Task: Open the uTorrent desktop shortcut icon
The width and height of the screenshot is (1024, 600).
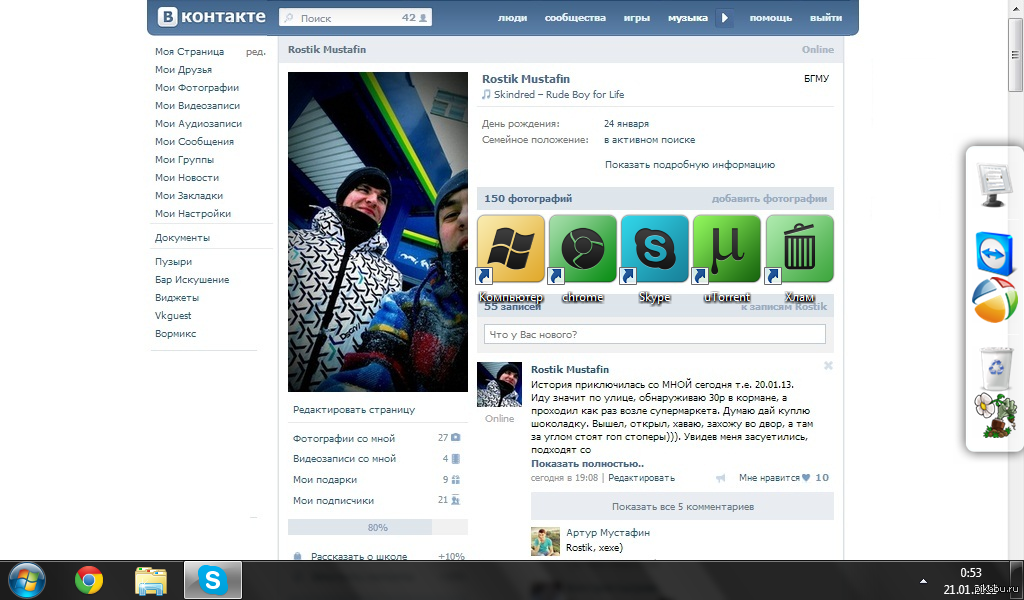Action: pyautogui.click(x=726, y=249)
